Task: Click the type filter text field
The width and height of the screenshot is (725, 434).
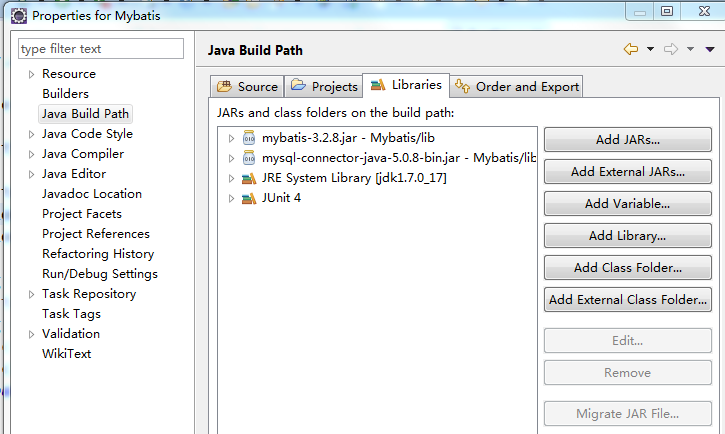Action: pyautogui.click(x=101, y=49)
